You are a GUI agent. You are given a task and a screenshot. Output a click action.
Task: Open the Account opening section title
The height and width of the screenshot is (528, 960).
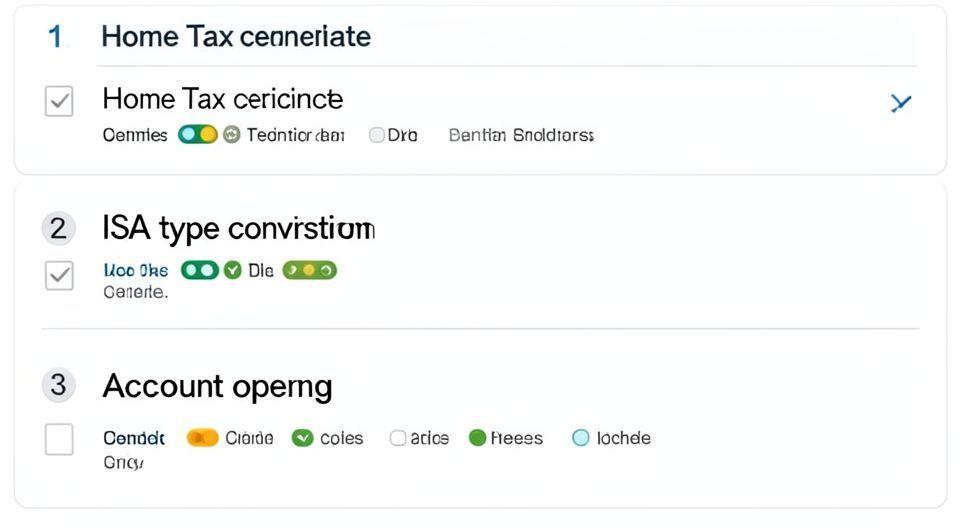pos(217,386)
